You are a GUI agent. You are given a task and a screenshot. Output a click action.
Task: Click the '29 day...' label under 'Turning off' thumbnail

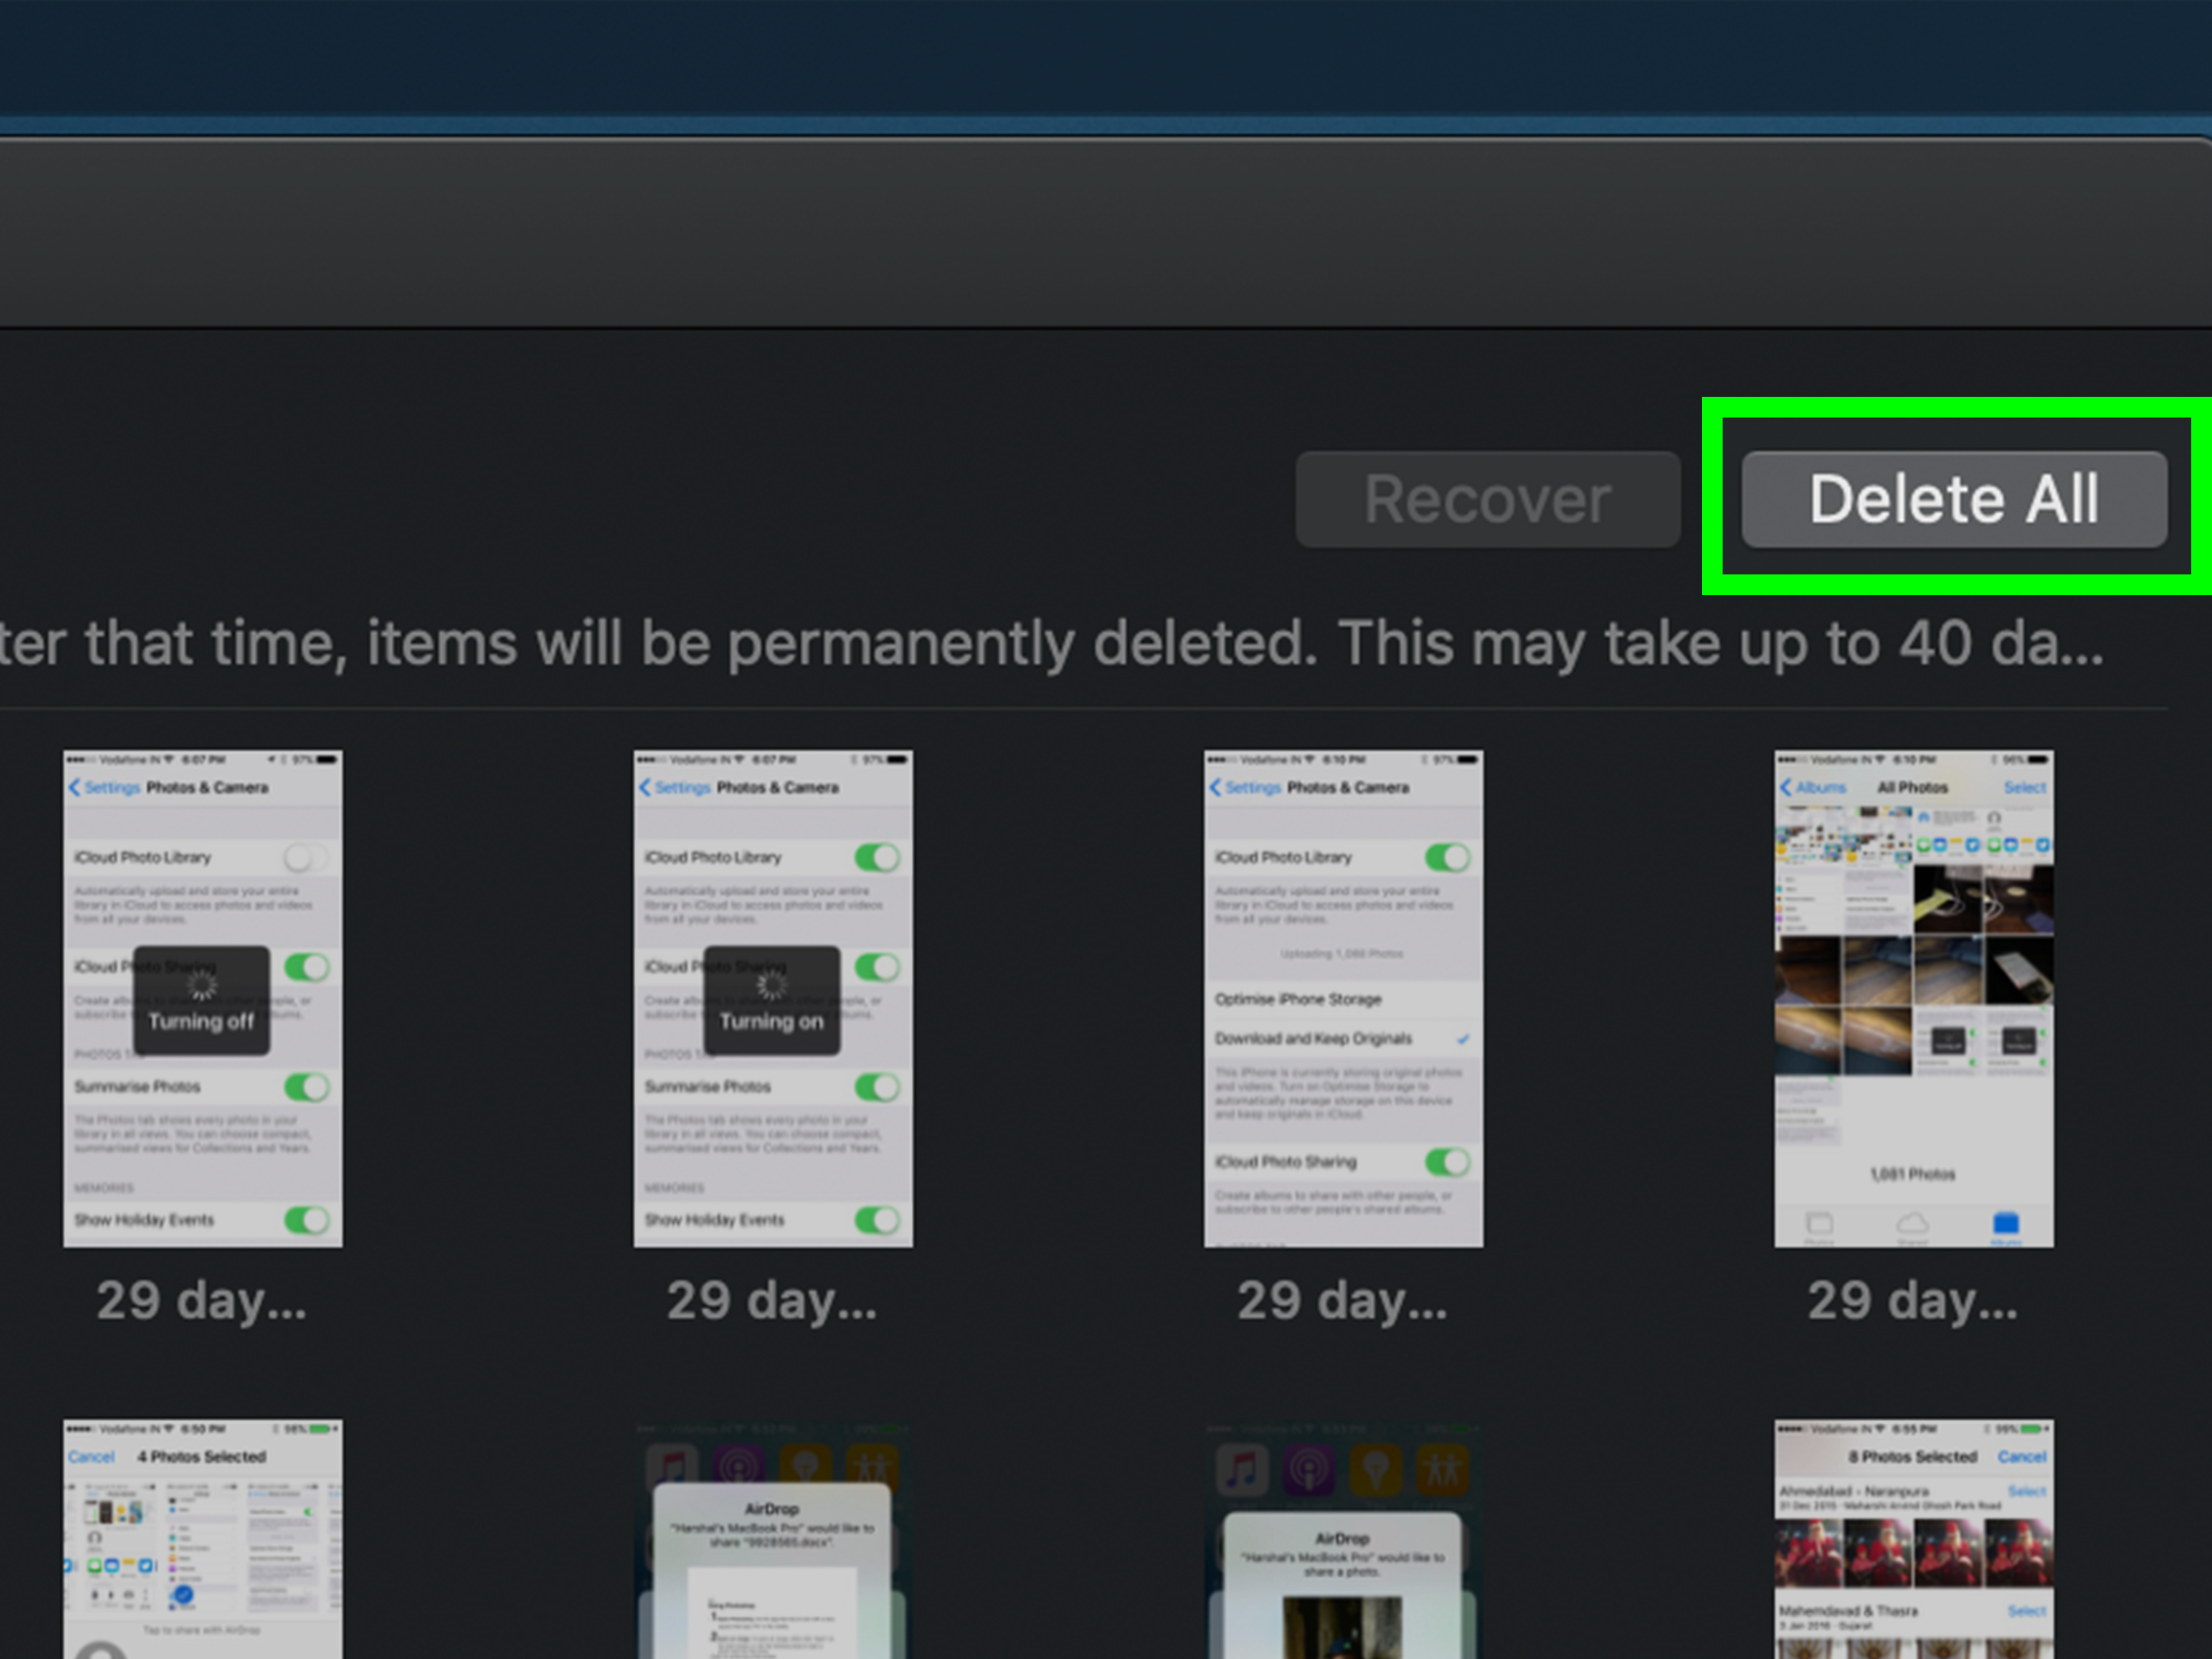click(x=202, y=1301)
